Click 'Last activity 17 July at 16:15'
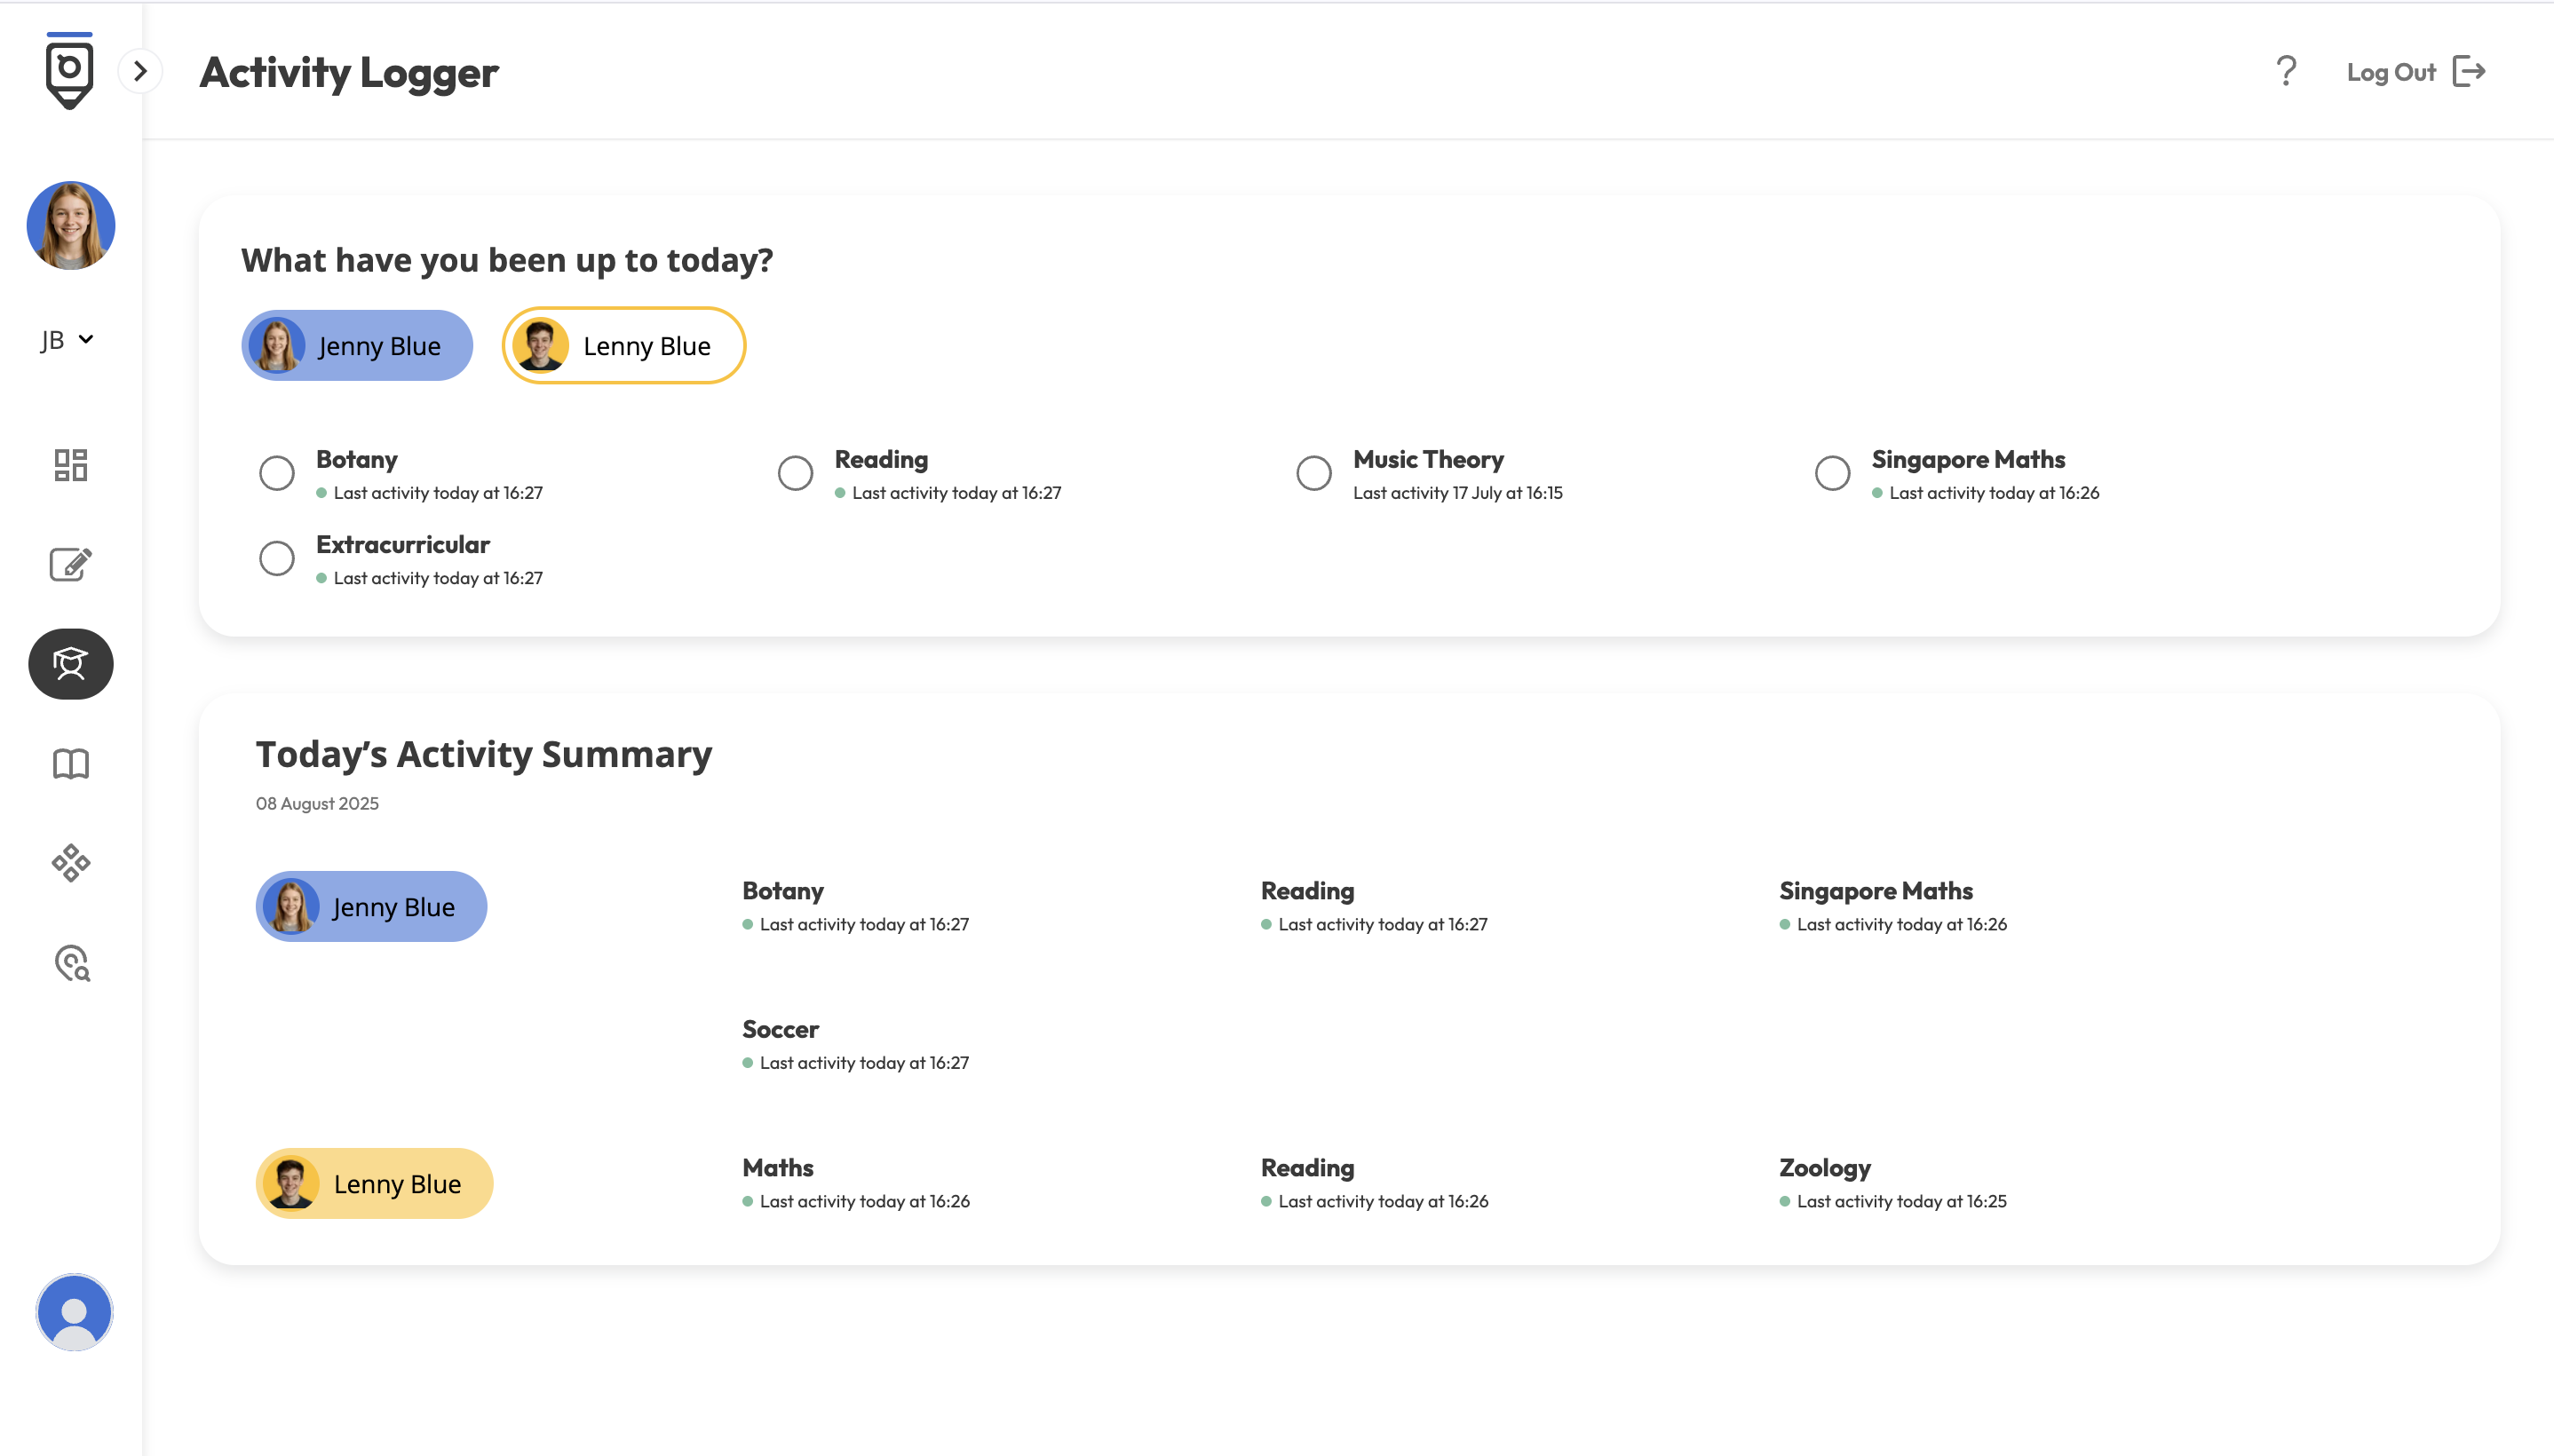 point(1457,493)
